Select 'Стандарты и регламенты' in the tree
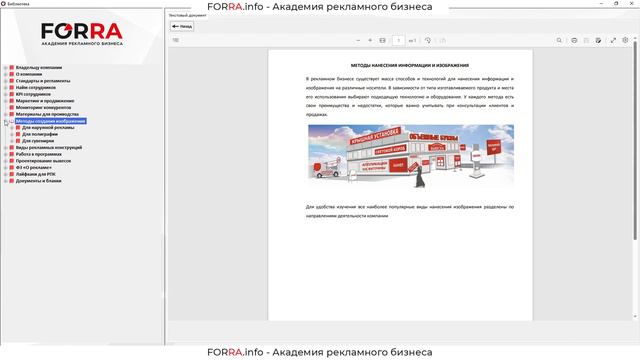Viewport: 640px width, 360px height. (43, 81)
